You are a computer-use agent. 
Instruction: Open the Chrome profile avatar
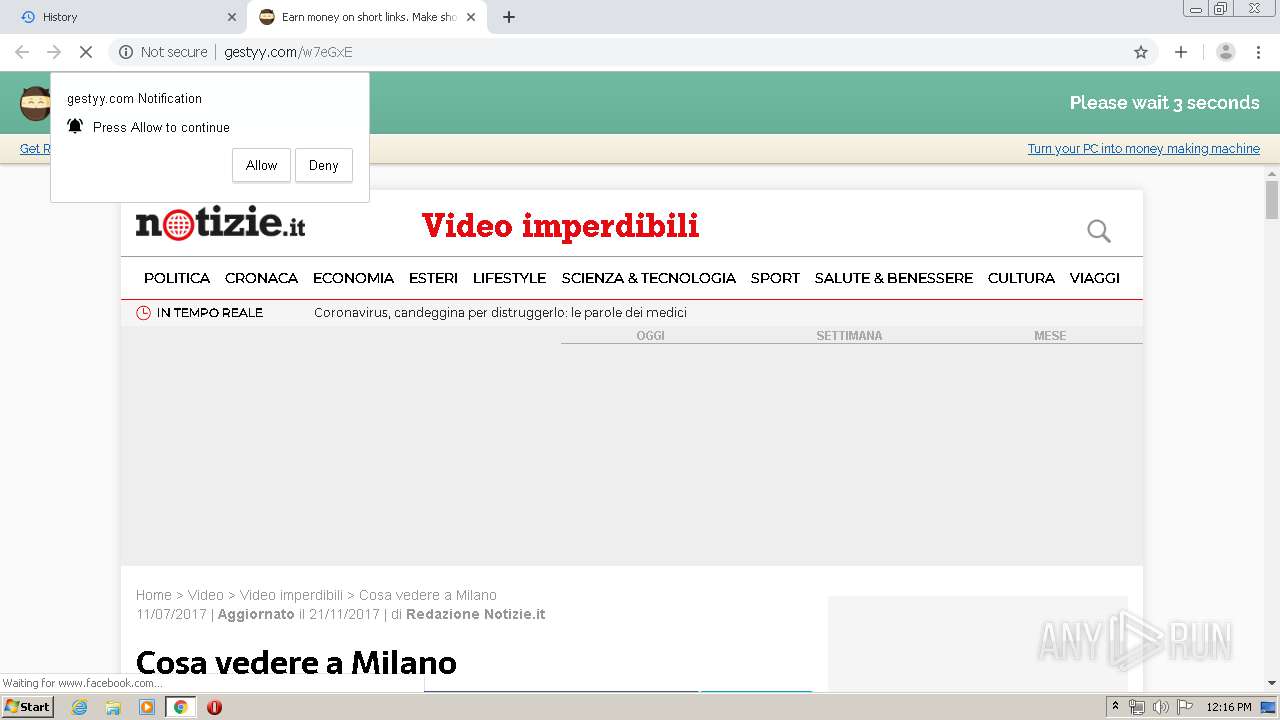tap(1226, 52)
